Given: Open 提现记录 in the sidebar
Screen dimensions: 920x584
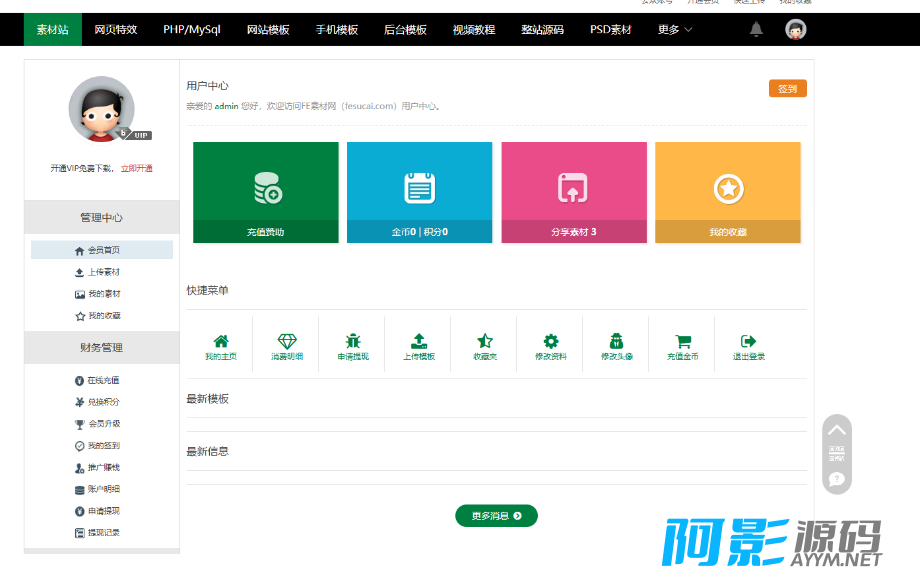Looking at the screenshot, I should tap(97, 533).
